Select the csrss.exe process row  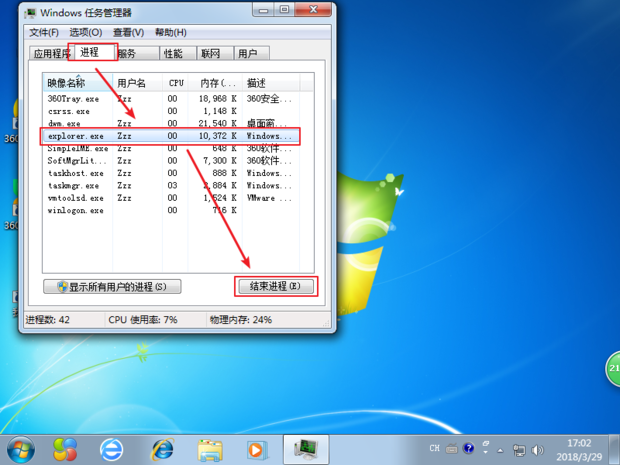click(171, 111)
